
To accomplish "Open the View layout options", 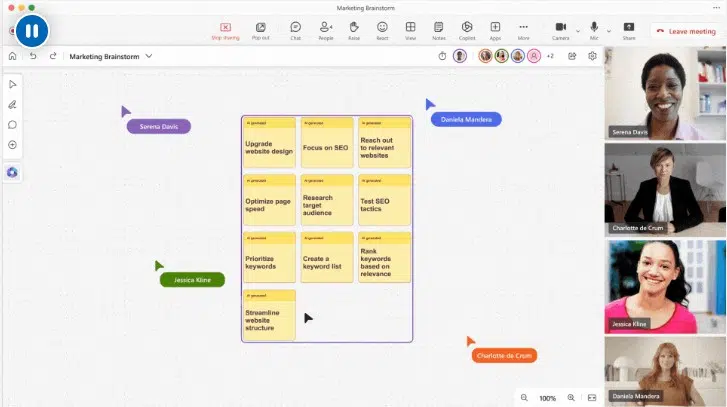I will (410, 31).
